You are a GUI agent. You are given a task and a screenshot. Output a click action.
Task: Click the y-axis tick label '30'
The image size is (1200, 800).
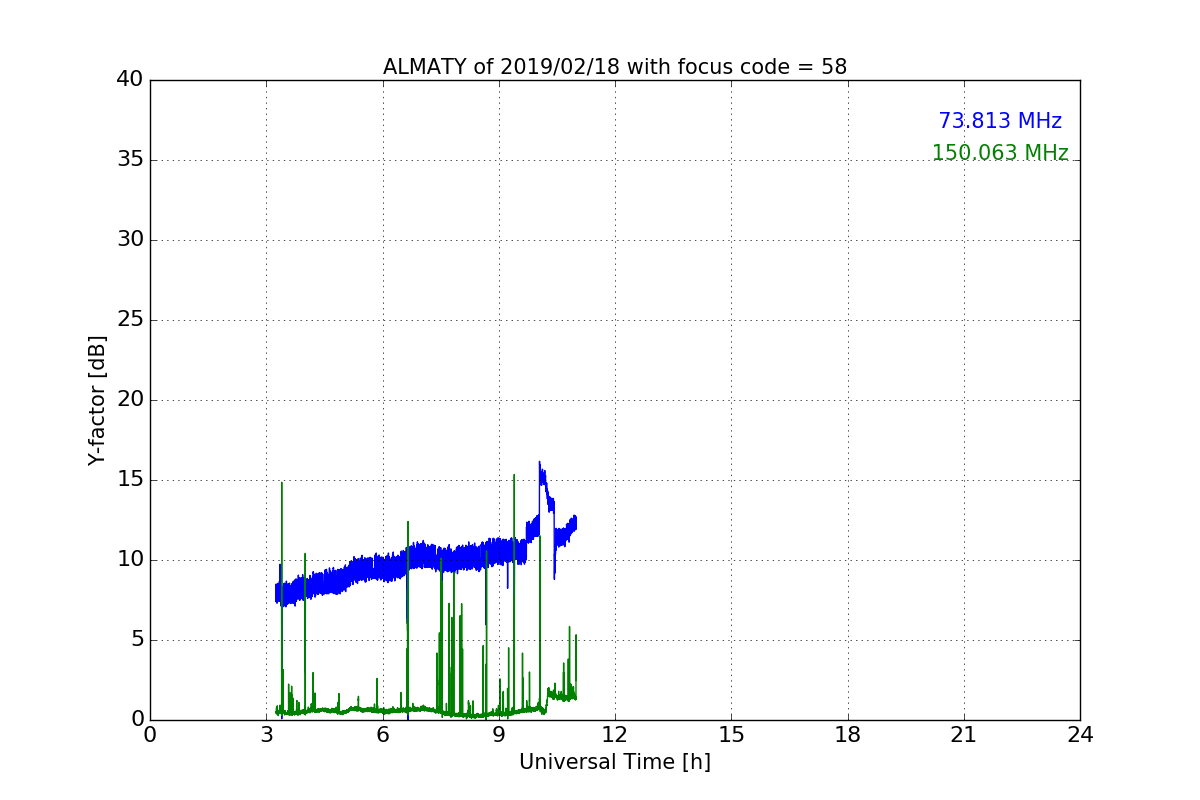[130, 240]
